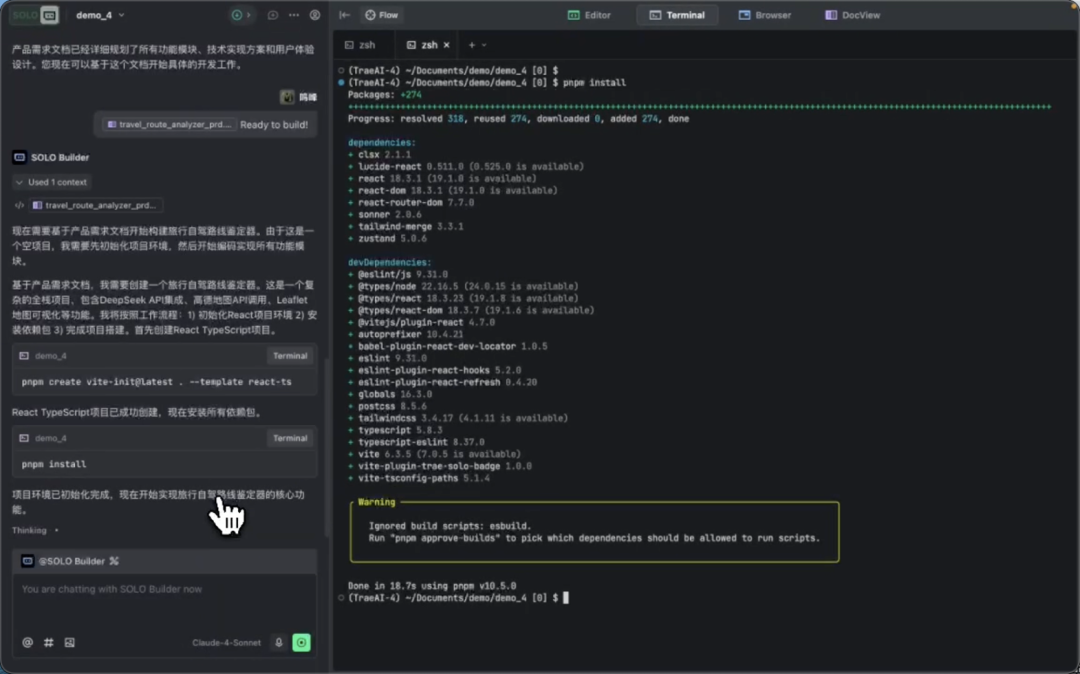
Task: Click the green stop generation button
Action: point(302,642)
